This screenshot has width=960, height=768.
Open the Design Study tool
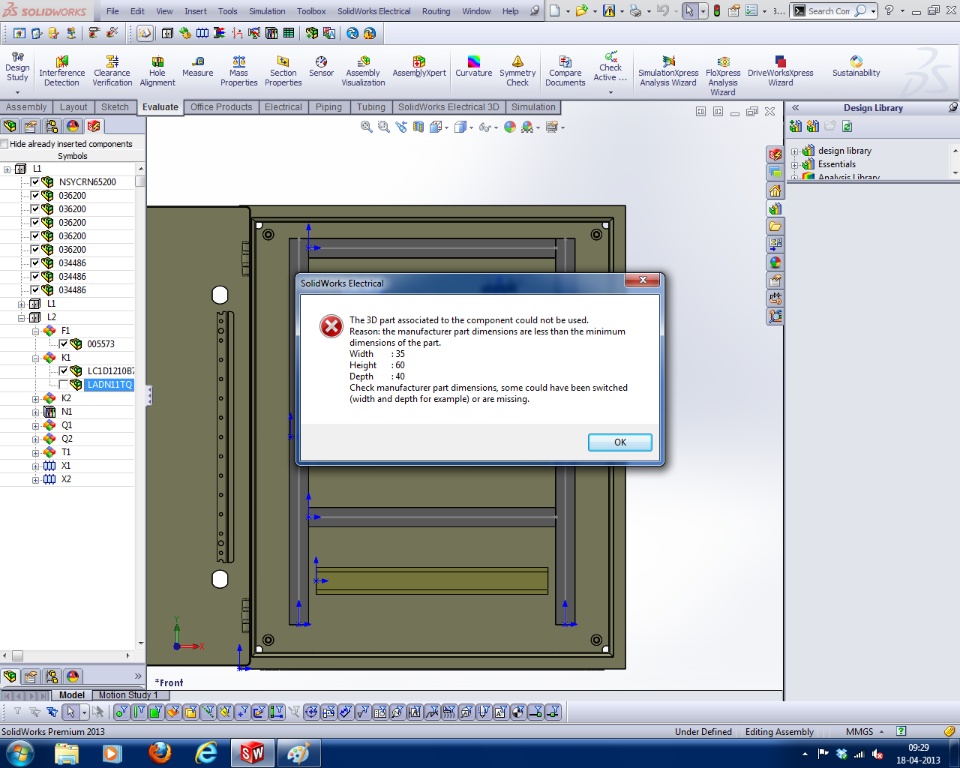coord(17,66)
